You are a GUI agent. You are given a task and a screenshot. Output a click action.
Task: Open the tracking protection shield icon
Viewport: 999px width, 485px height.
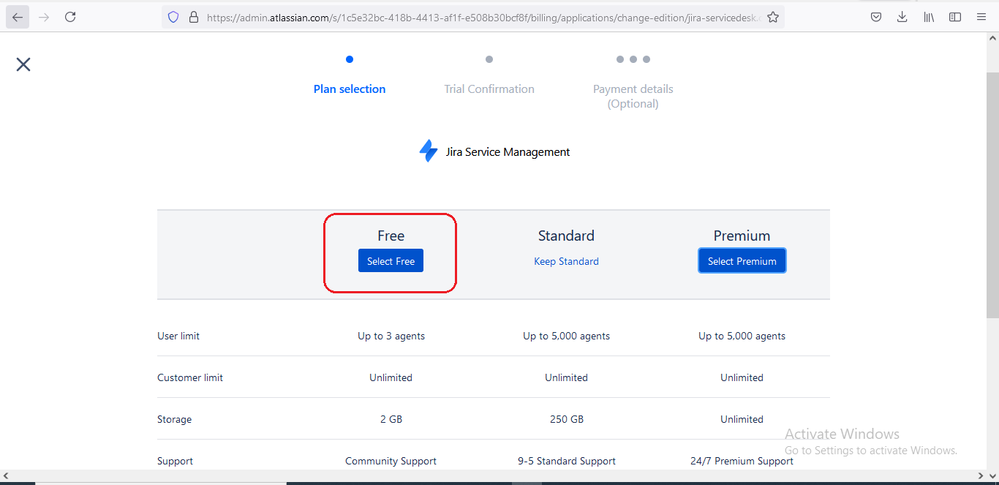point(173,17)
